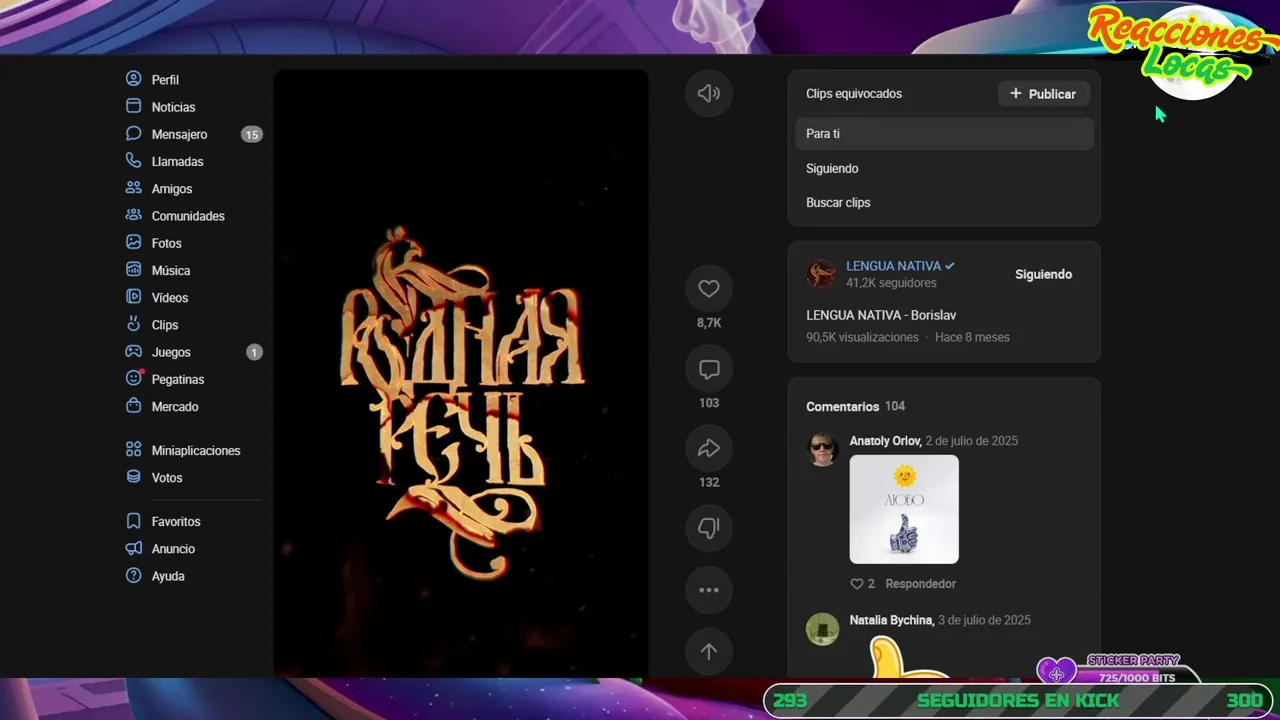
Task: Open the ЛЮБО sticker image in comment
Action: pos(904,509)
